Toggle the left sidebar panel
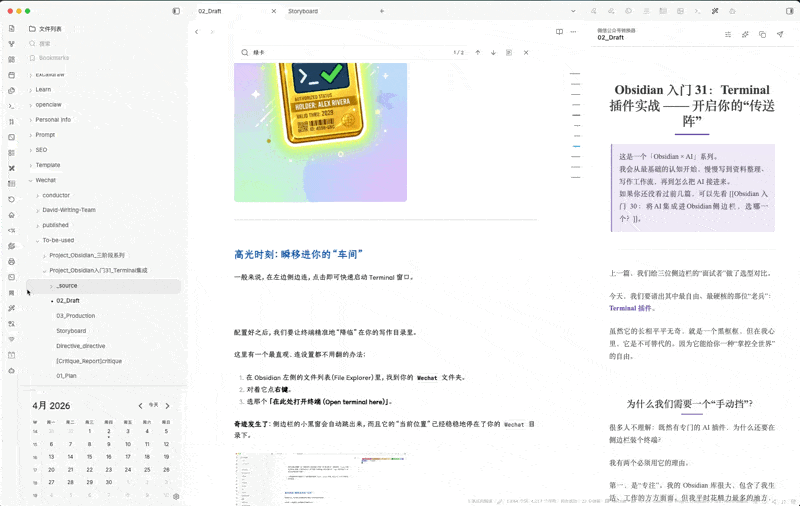 tap(176, 11)
